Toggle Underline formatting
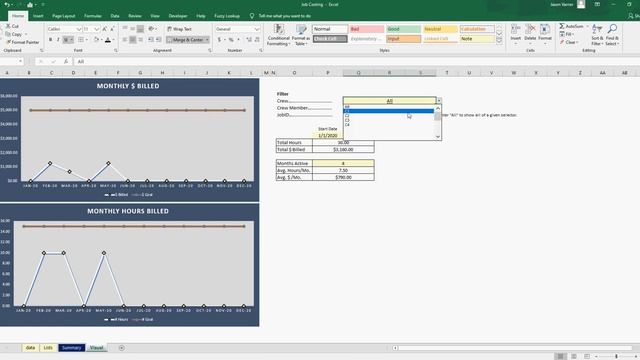This screenshot has height=360, width=640. [66, 40]
